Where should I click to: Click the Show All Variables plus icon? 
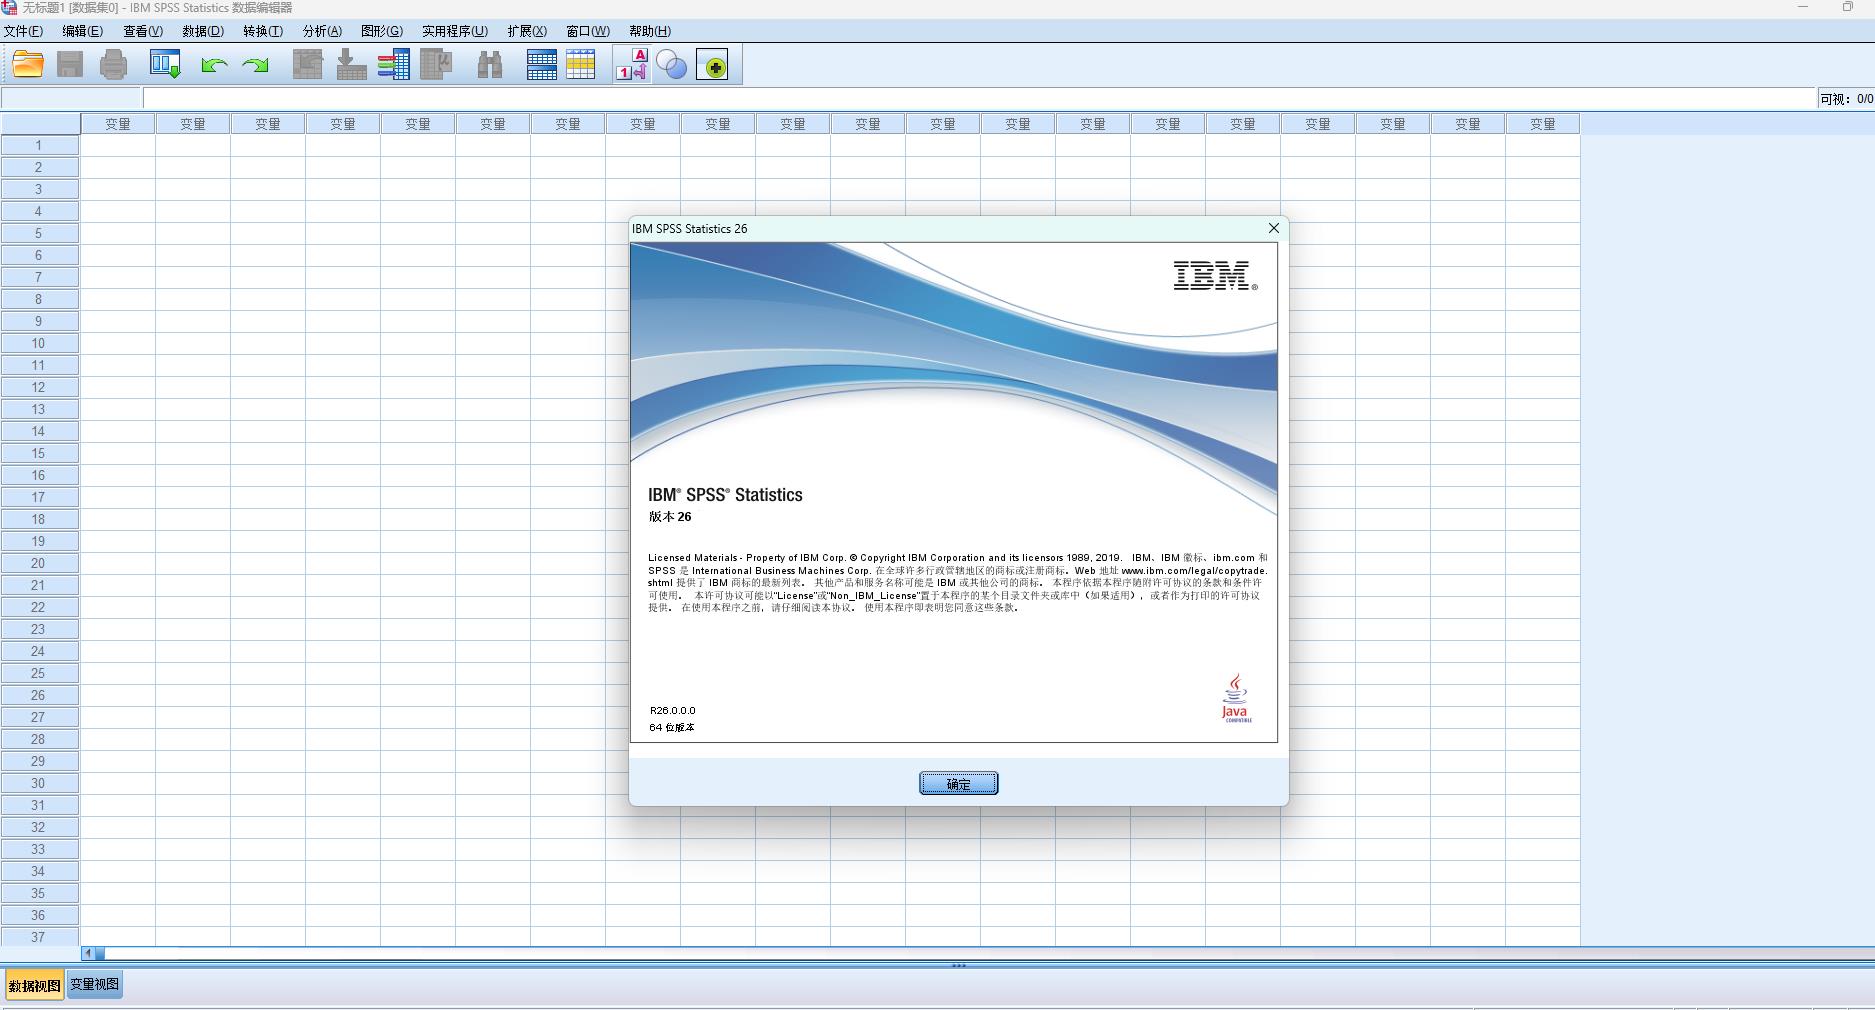[712, 66]
